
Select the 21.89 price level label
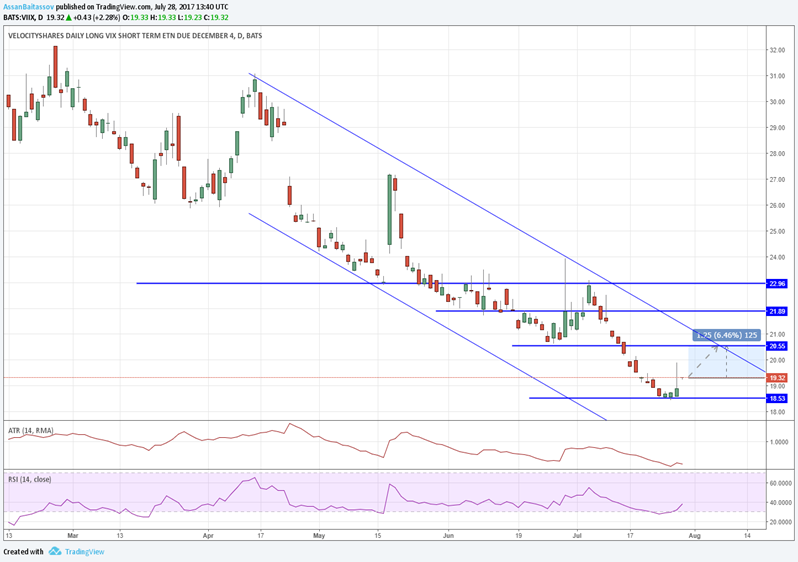pyautogui.click(x=777, y=311)
